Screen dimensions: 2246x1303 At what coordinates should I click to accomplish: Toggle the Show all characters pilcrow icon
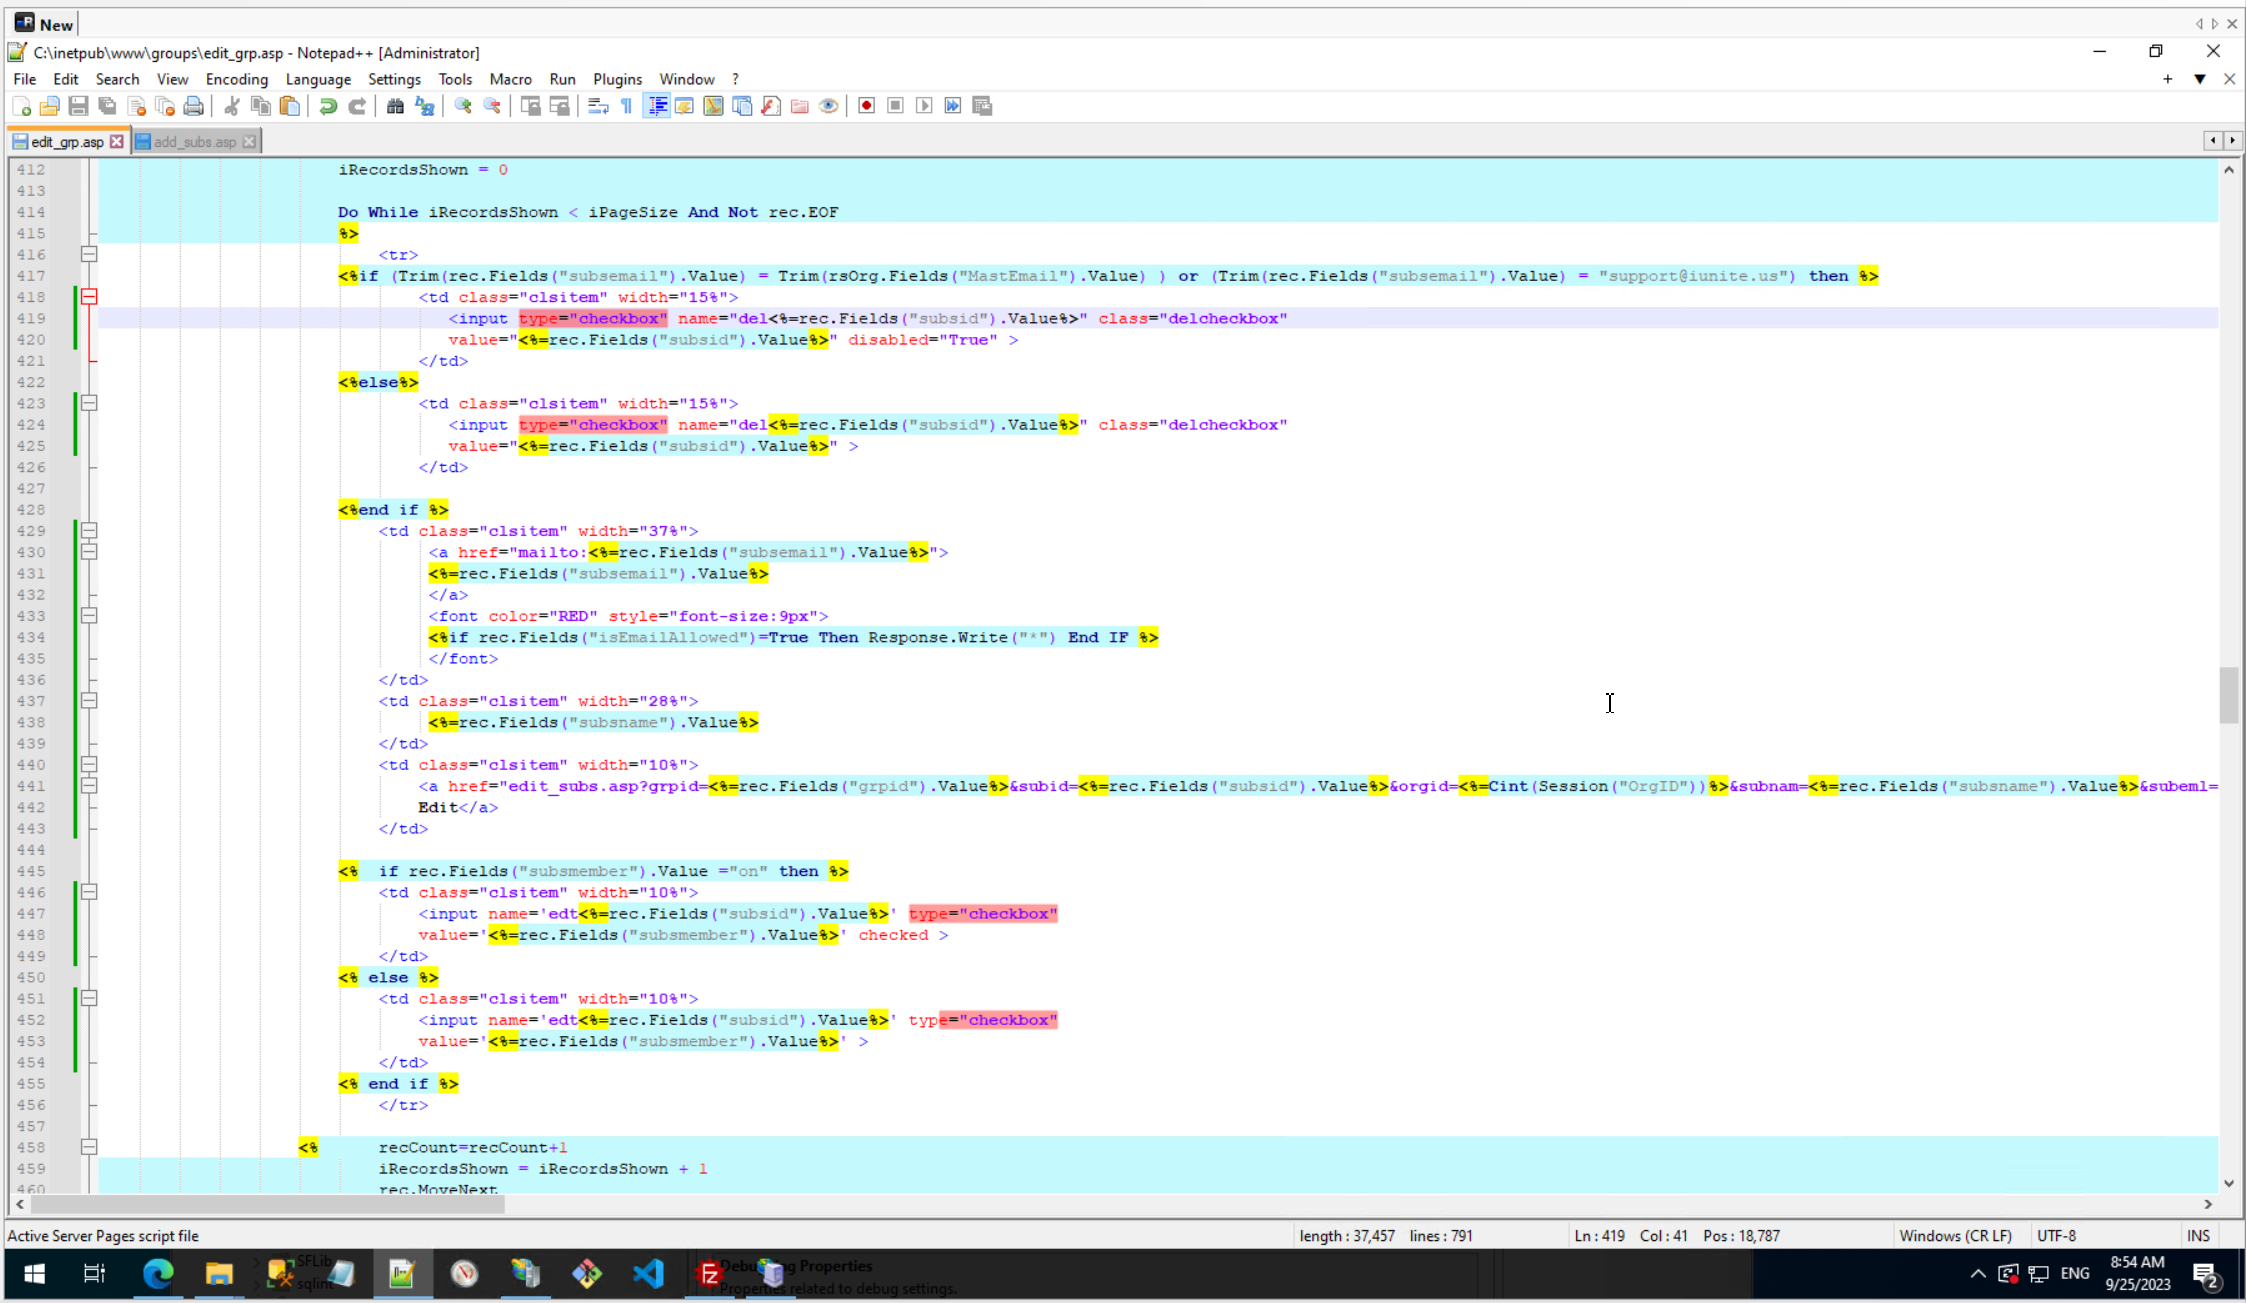click(x=627, y=106)
